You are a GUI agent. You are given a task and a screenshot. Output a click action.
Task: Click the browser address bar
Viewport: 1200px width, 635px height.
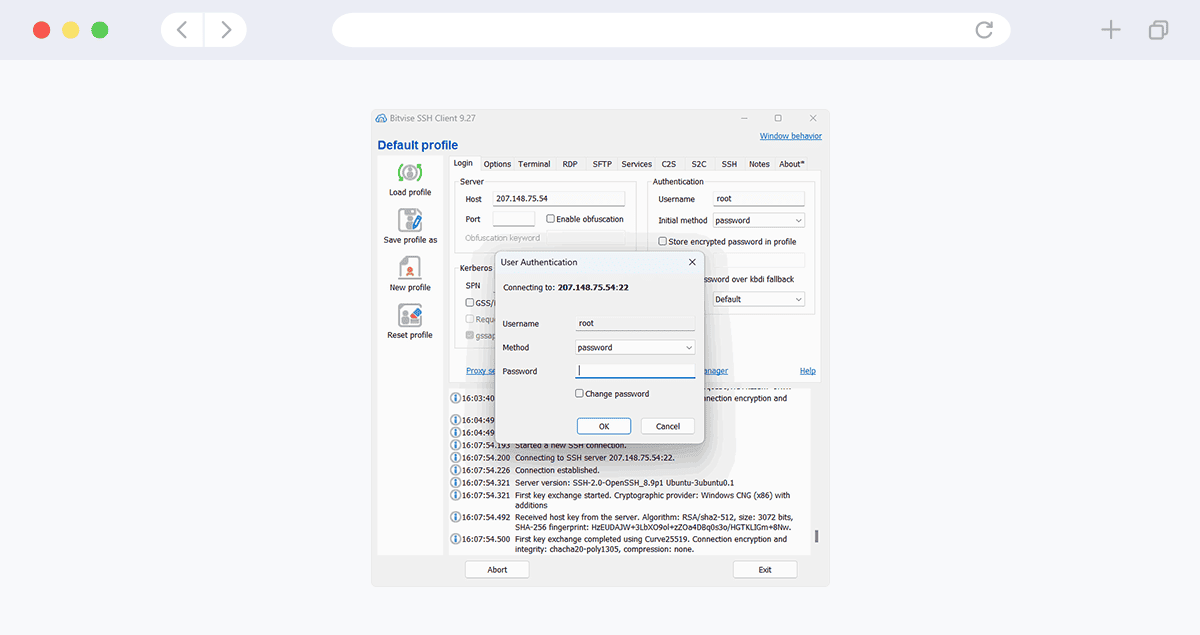pos(671,30)
